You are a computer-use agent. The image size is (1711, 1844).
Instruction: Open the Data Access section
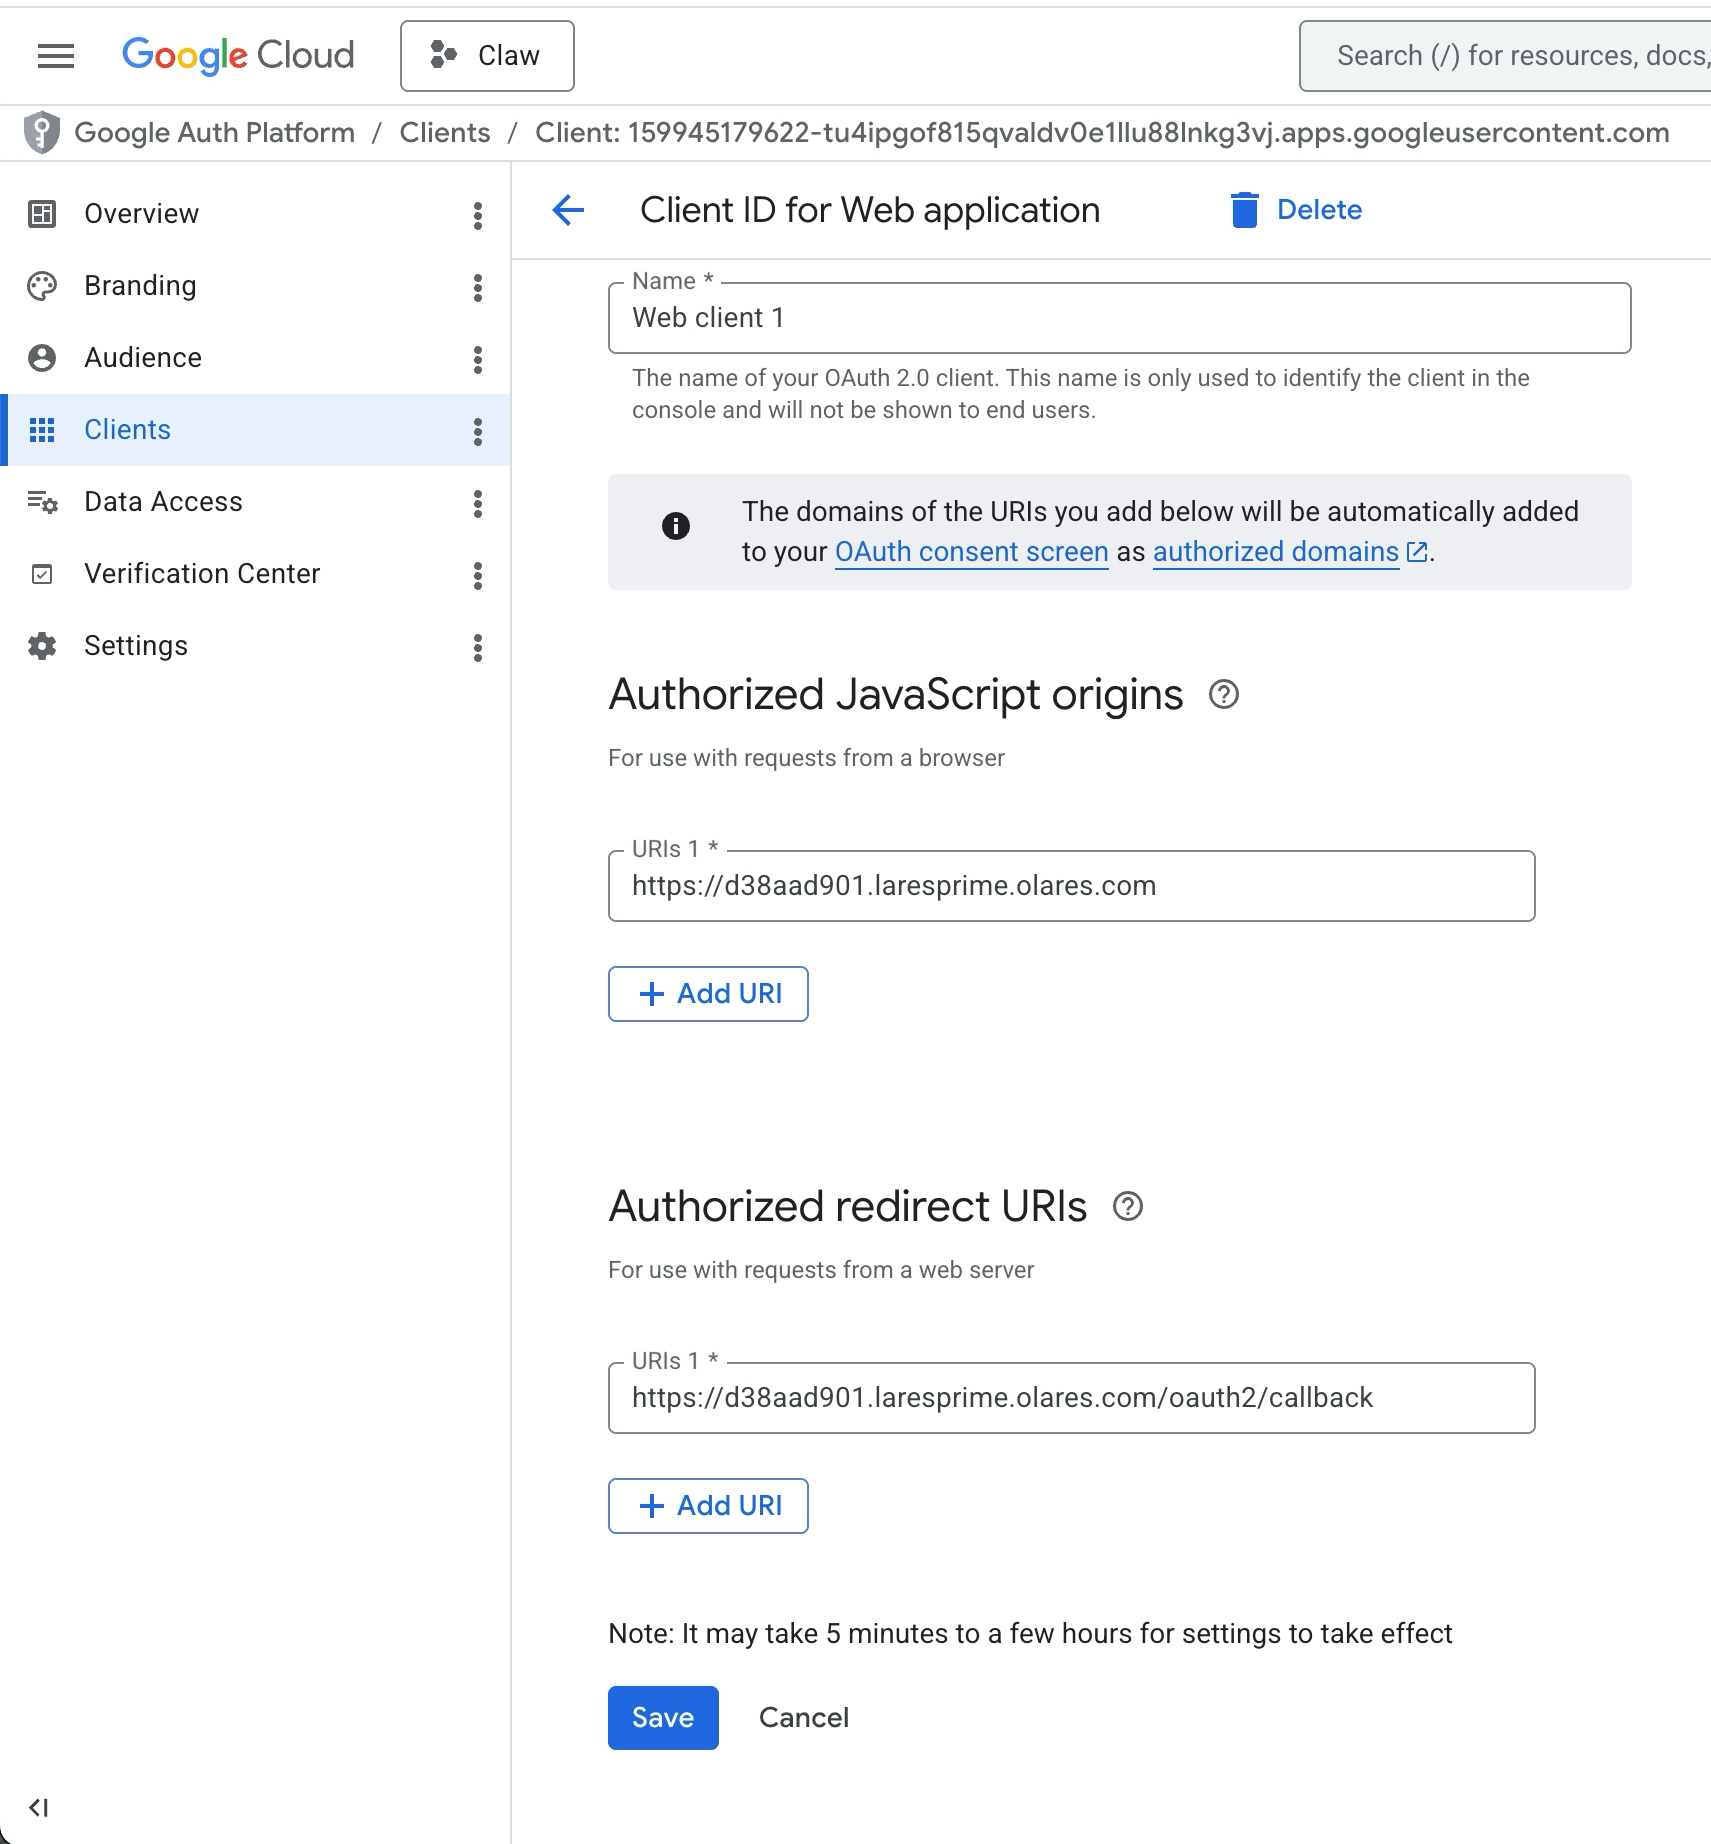(x=163, y=502)
